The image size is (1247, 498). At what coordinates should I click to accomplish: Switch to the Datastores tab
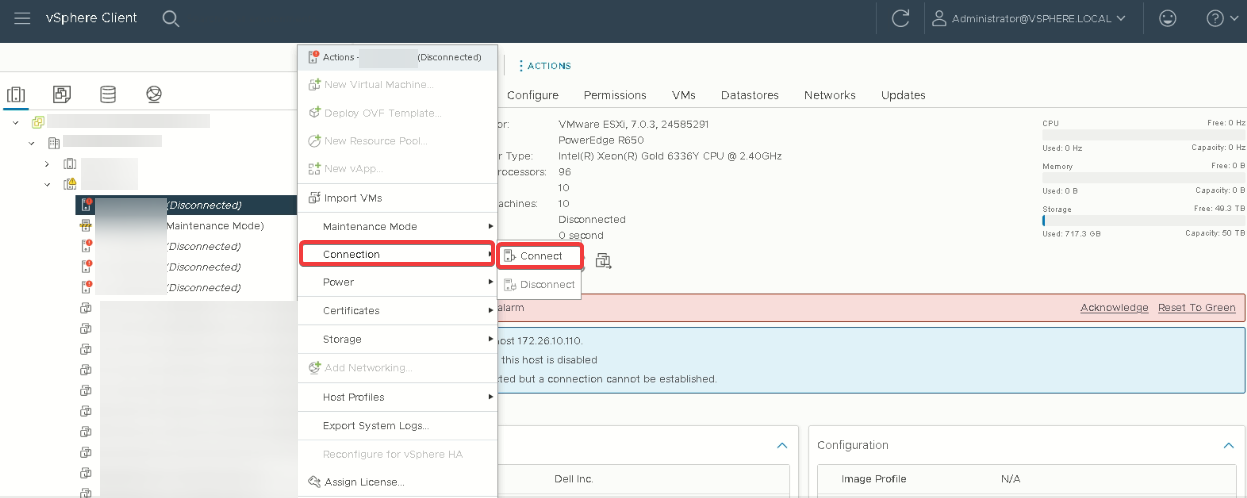click(x=749, y=95)
